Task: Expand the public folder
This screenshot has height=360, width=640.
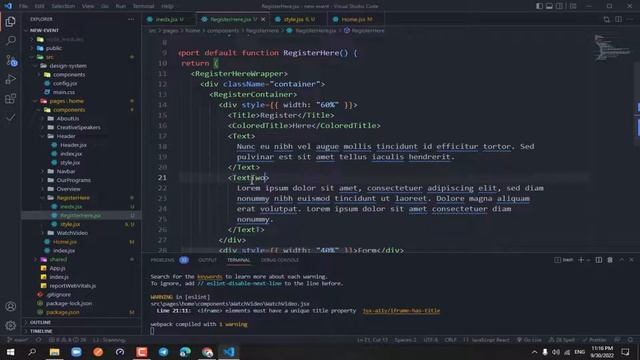Action: tap(53, 48)
